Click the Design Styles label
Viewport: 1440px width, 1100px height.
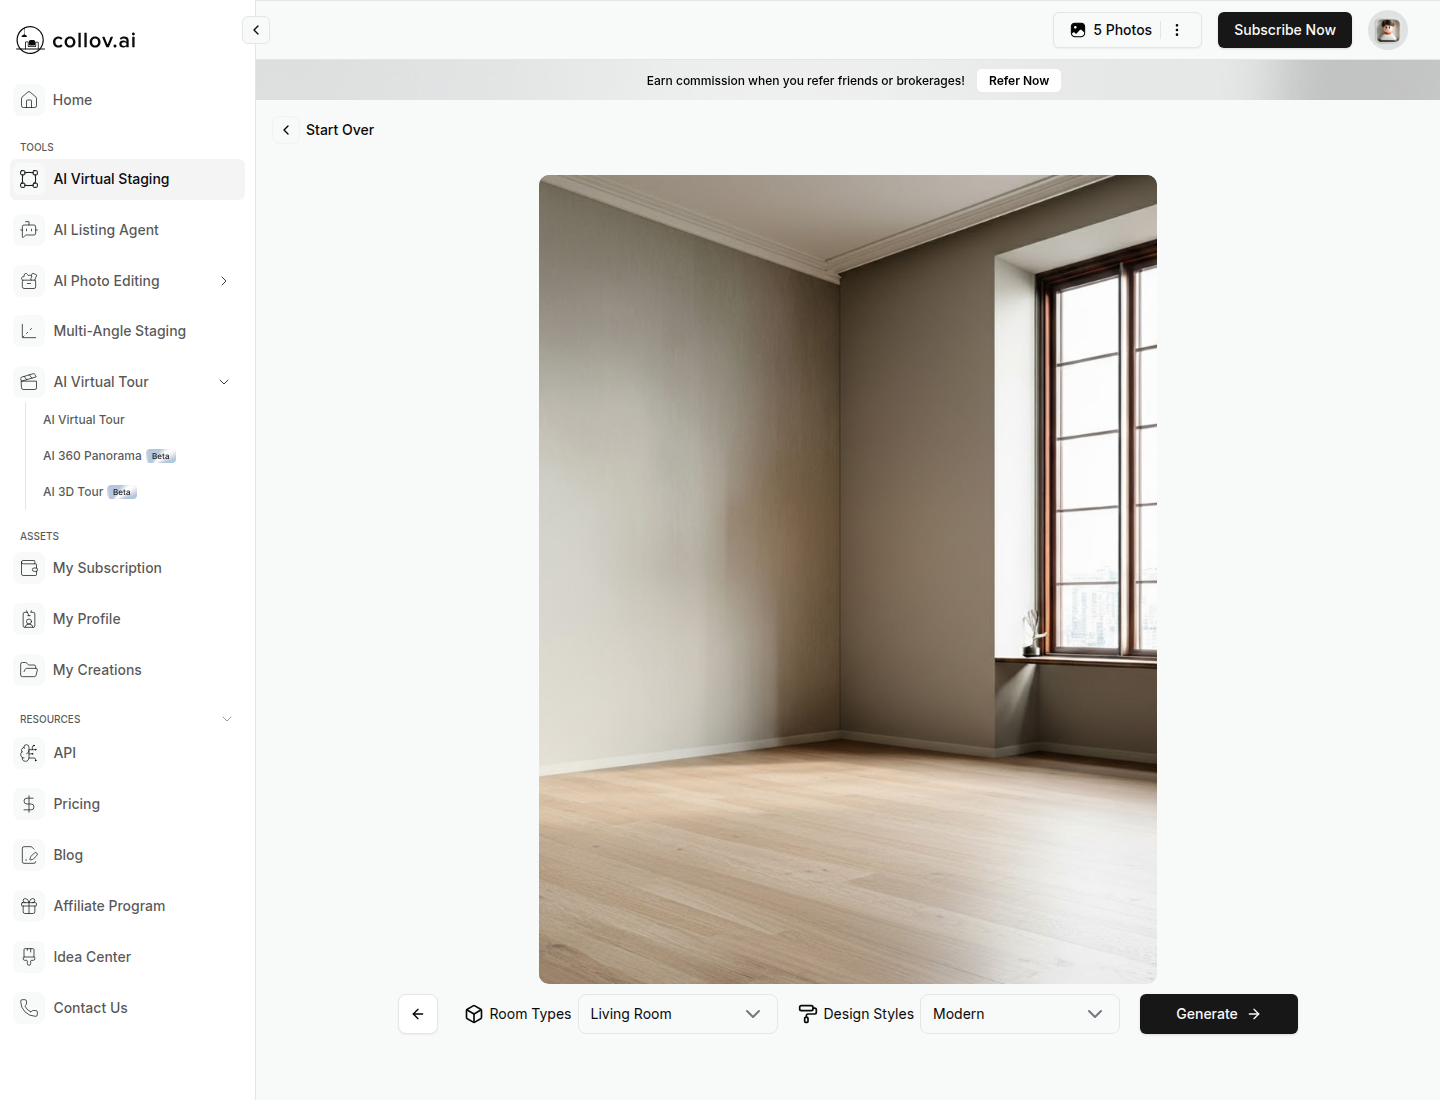click(868, 1014)
